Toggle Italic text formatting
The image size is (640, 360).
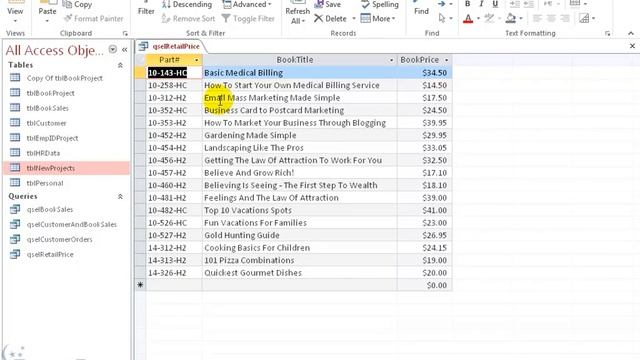click(x=482, y=4)
